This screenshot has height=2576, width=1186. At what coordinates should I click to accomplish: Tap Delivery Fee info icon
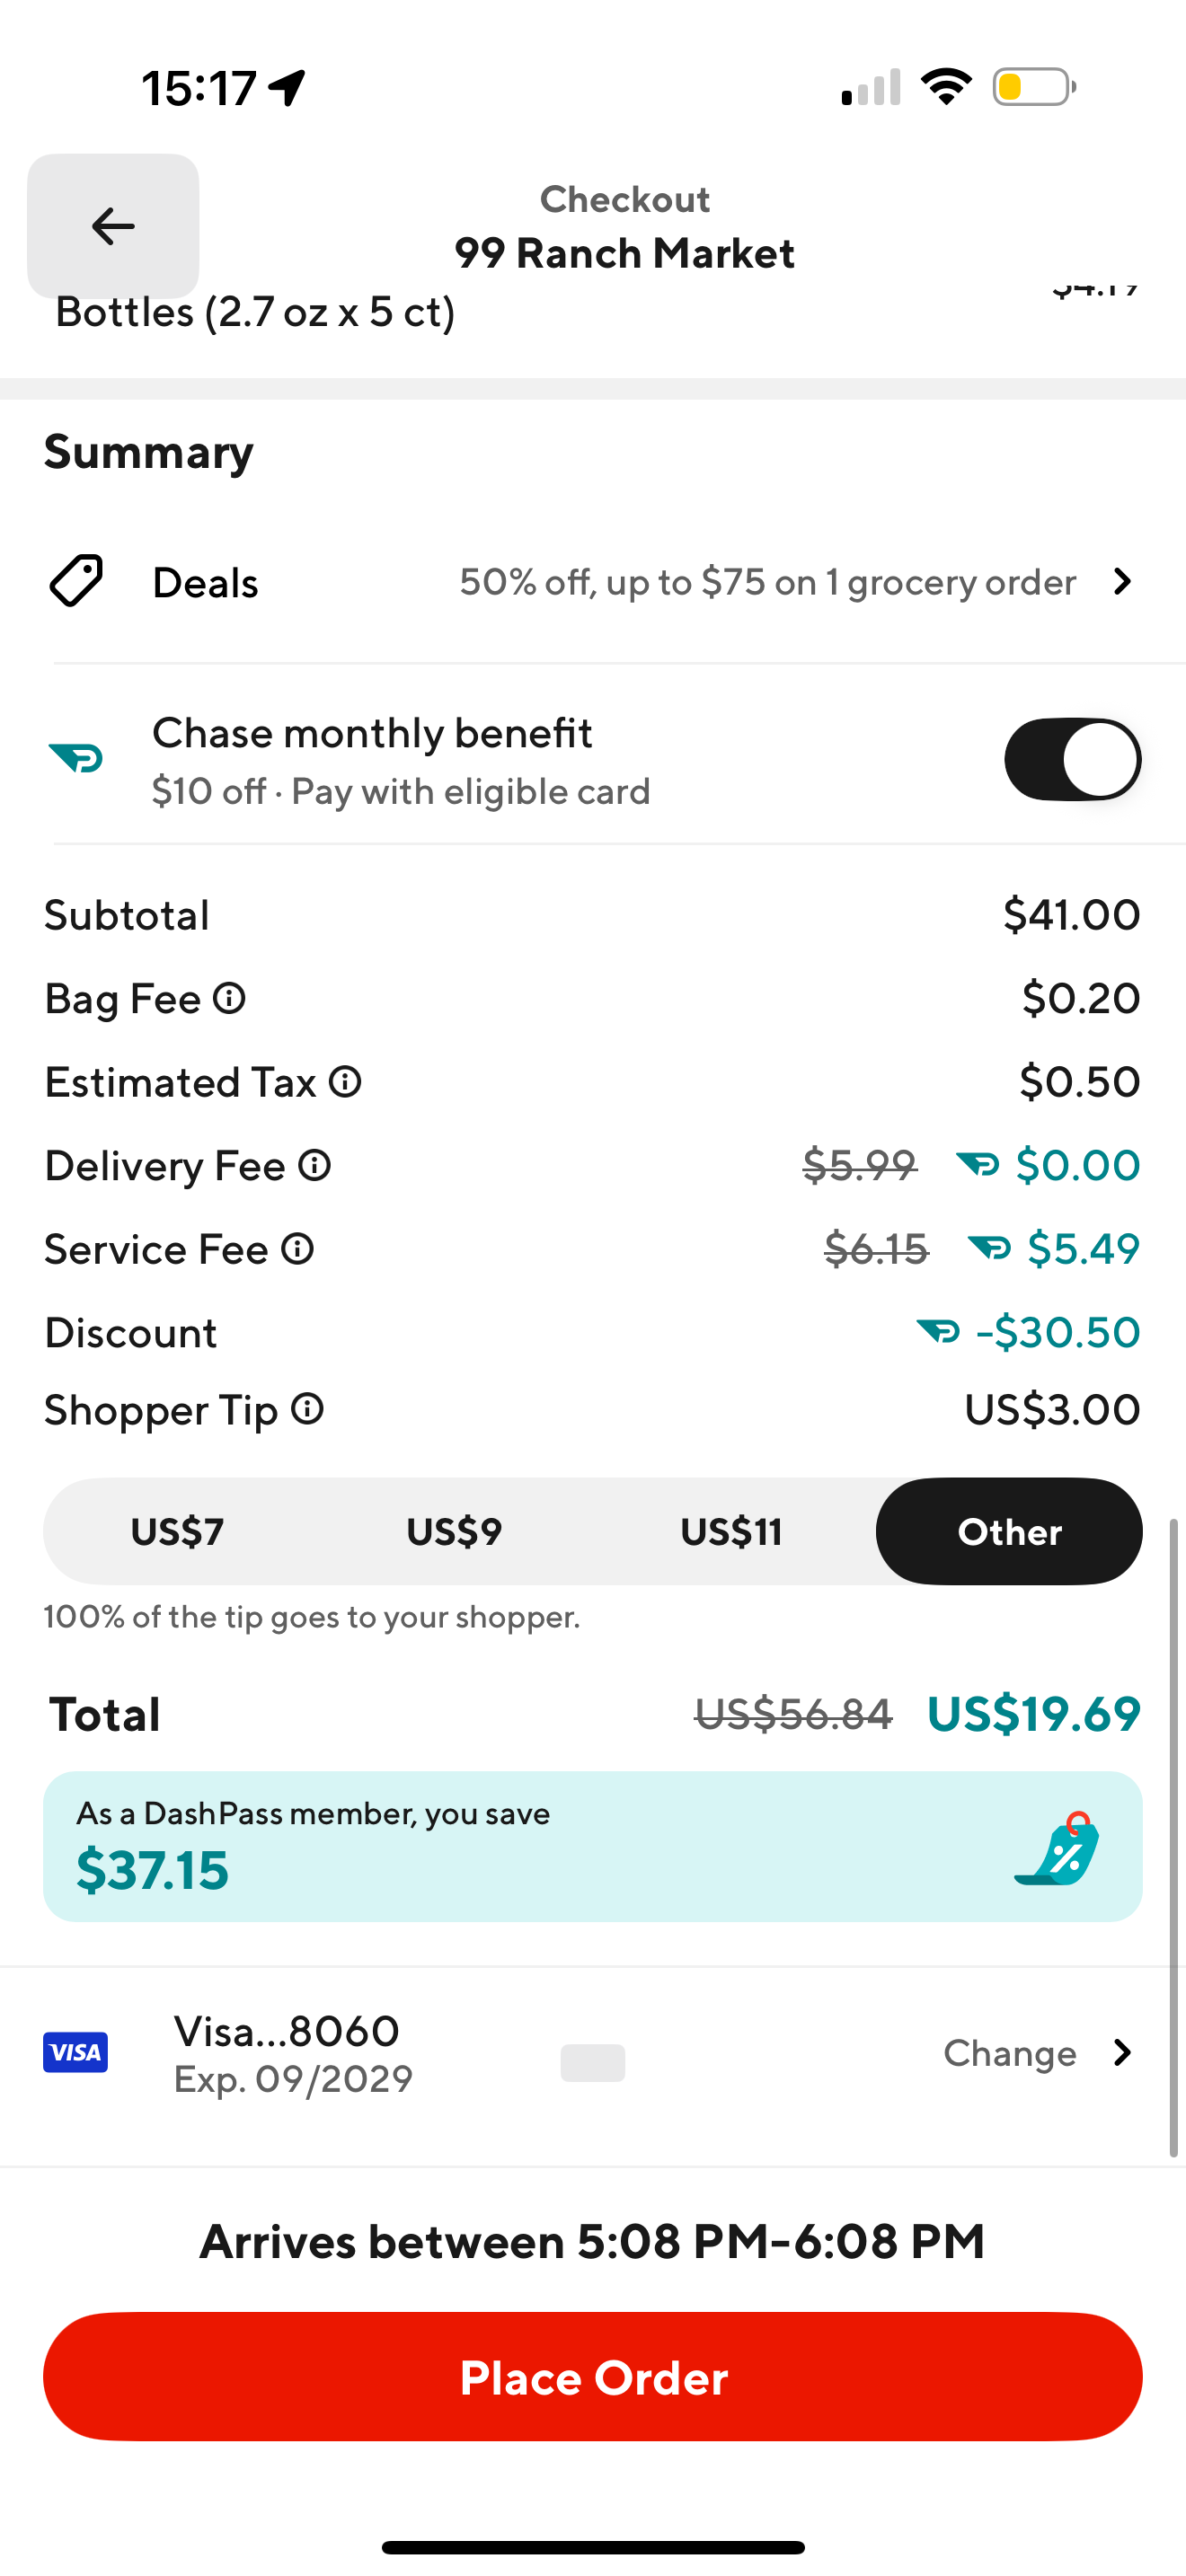coord(315,1165)
